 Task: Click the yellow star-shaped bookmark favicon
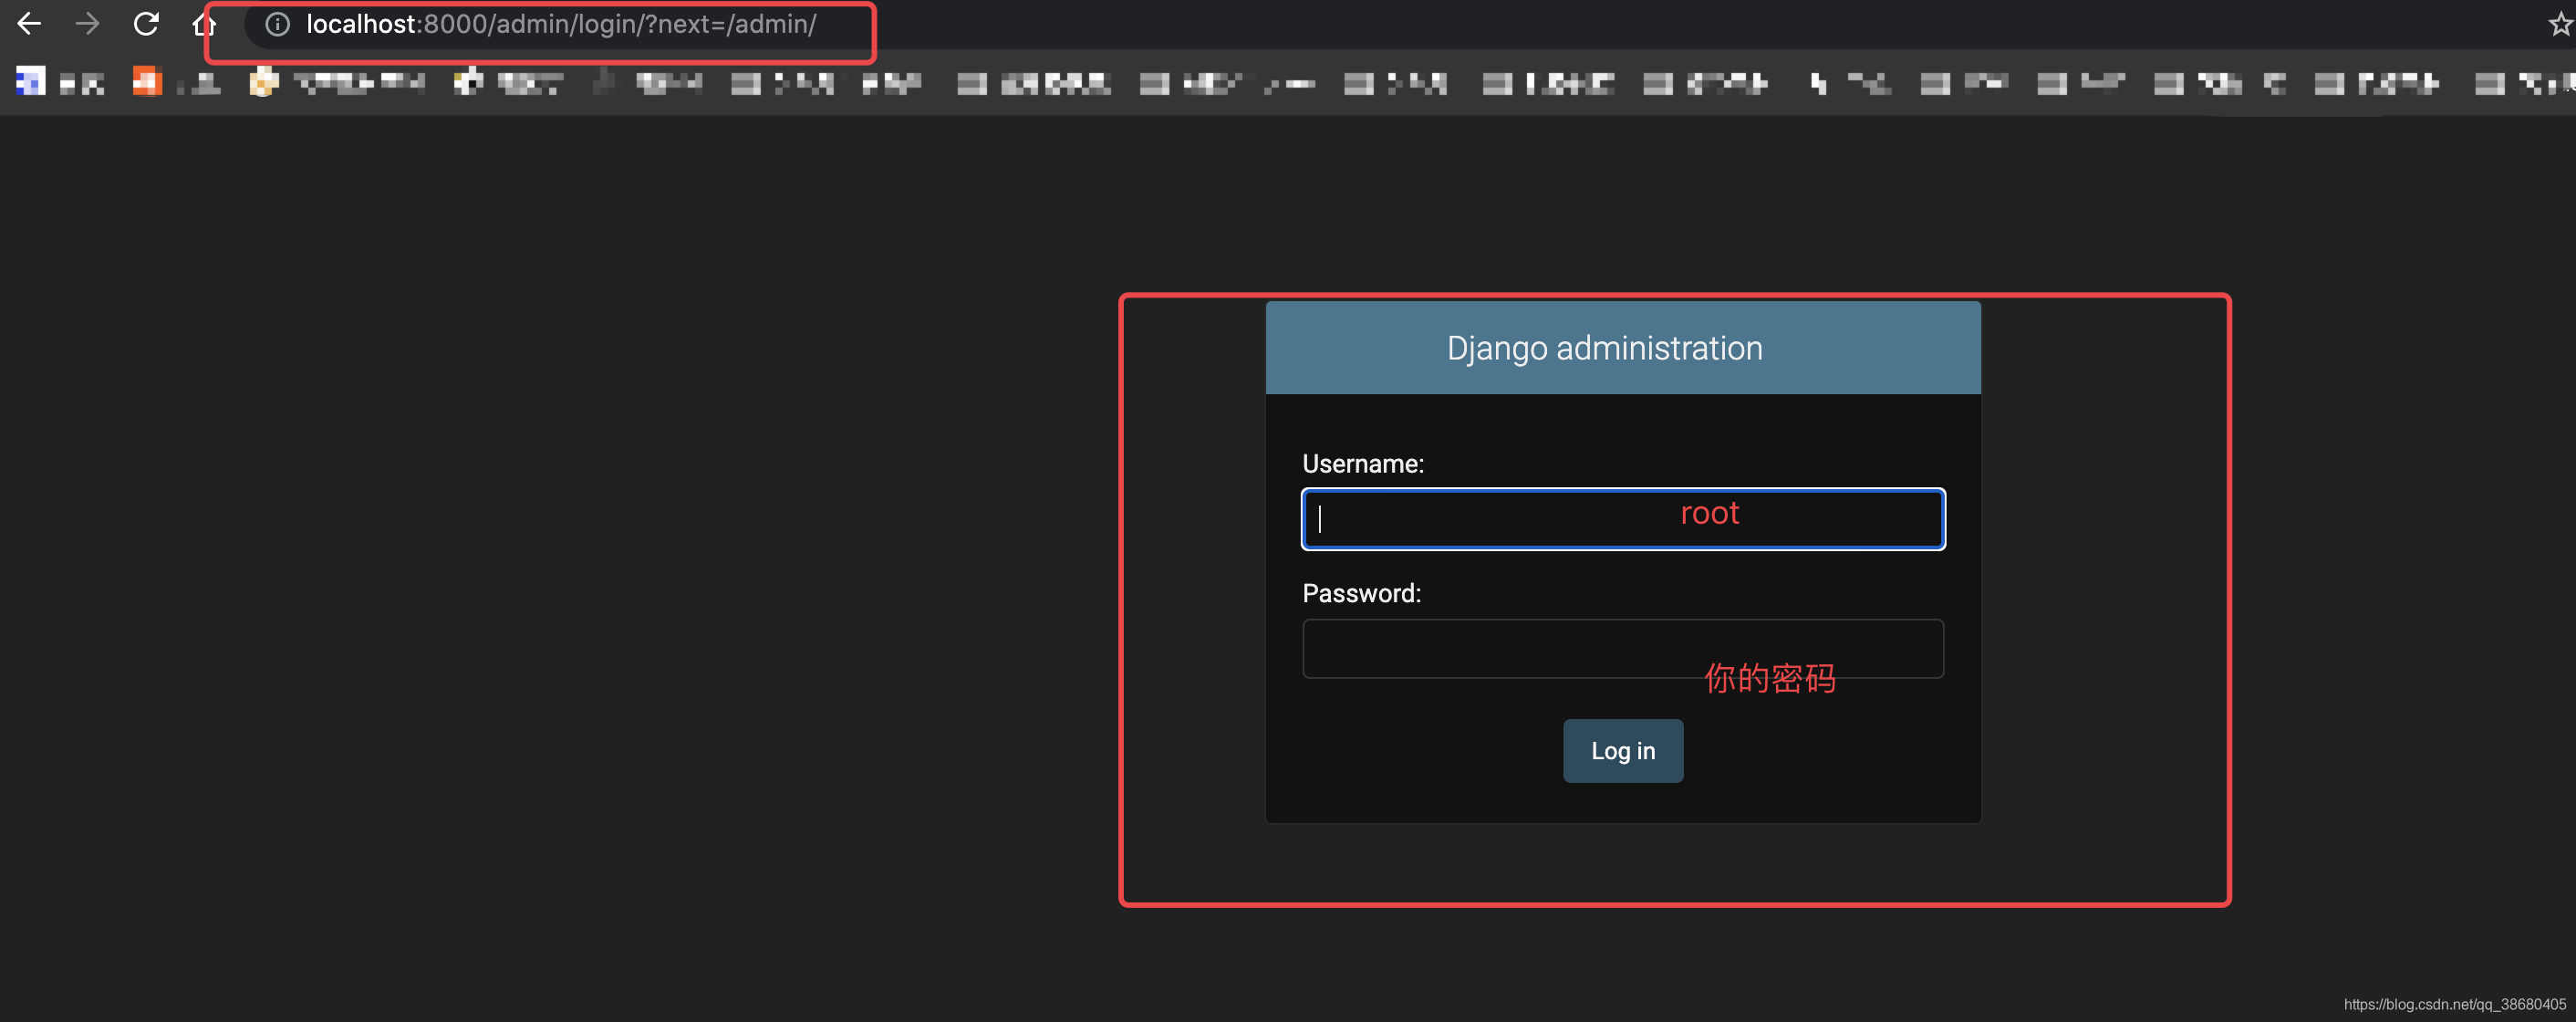click(264, 82)
